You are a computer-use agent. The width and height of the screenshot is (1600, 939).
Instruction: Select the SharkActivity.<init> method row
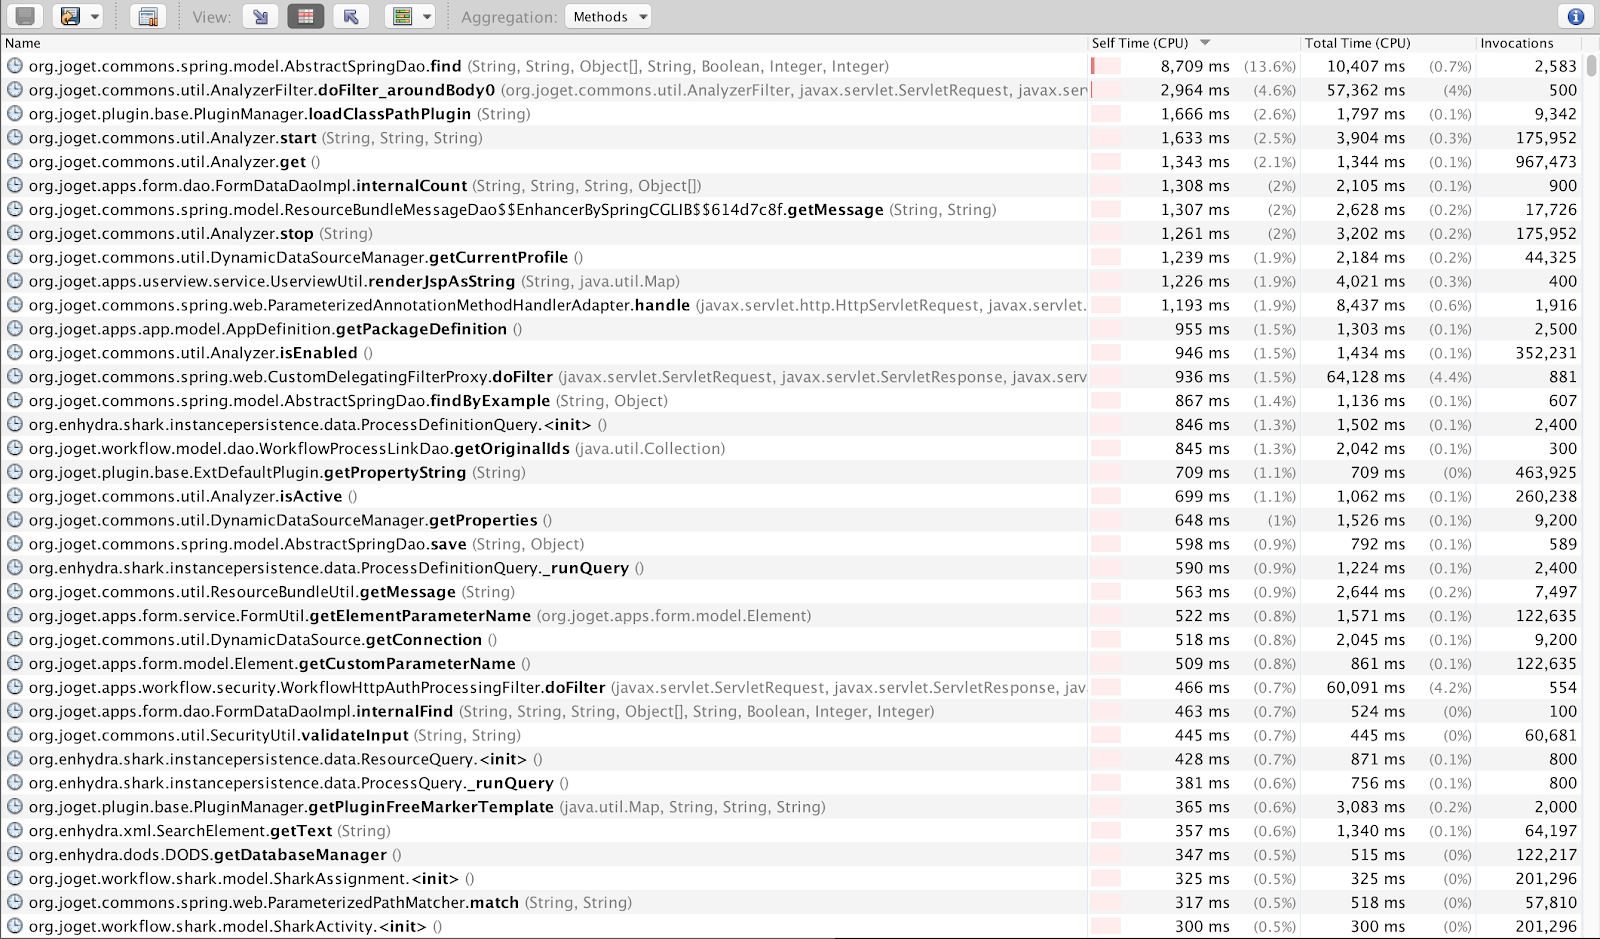point(792,927)
